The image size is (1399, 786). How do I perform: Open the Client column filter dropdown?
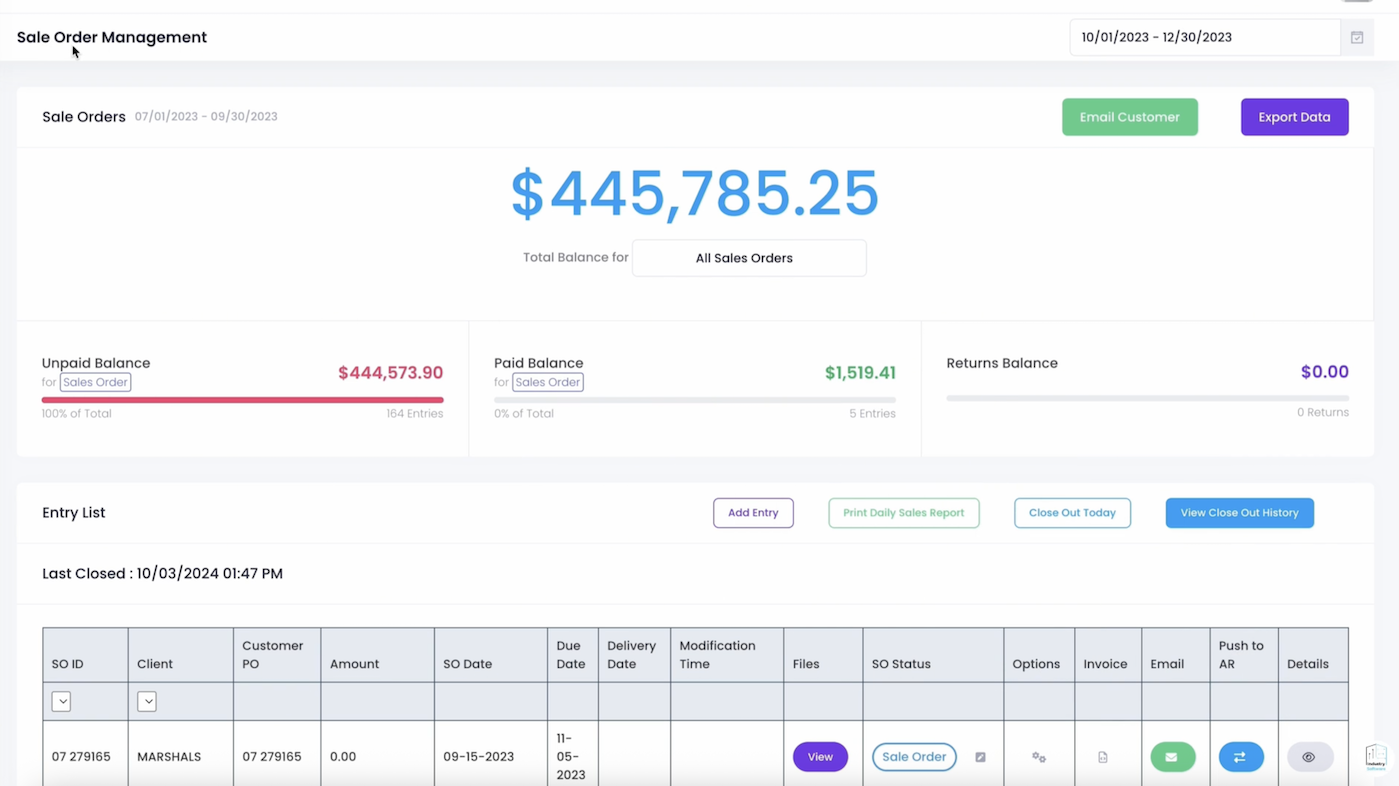(x=147, y=701)
